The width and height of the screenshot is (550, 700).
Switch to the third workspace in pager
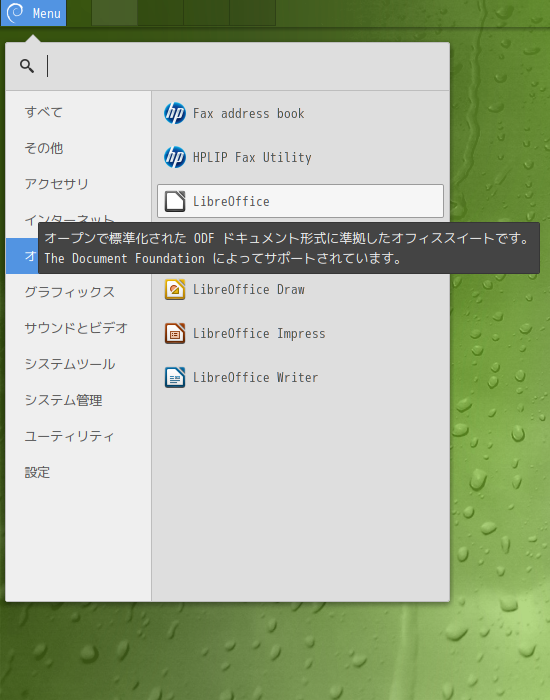point(206,12)
